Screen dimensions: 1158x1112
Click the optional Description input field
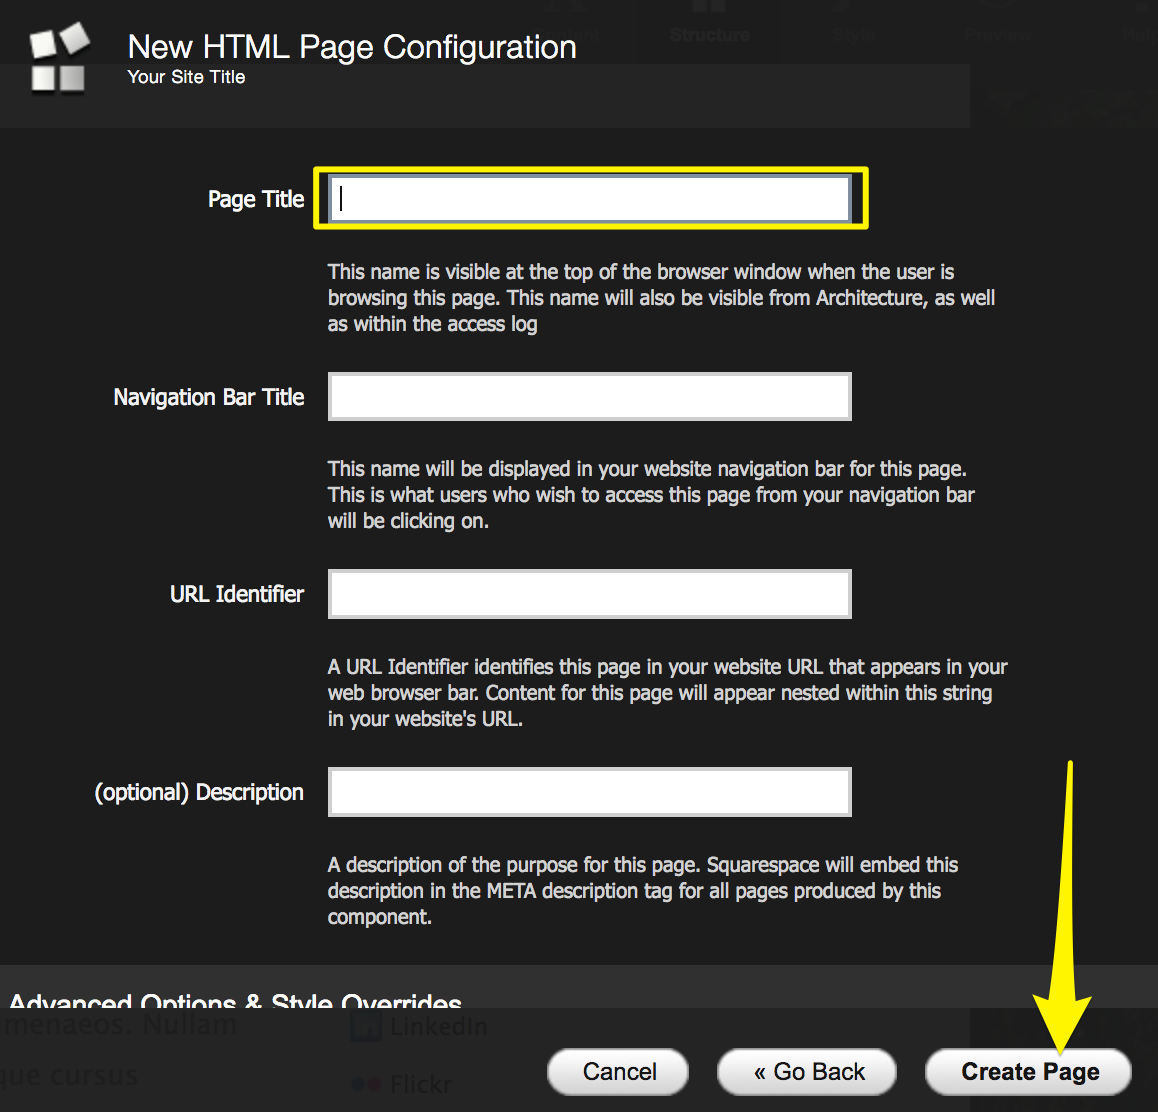point(590,792)
